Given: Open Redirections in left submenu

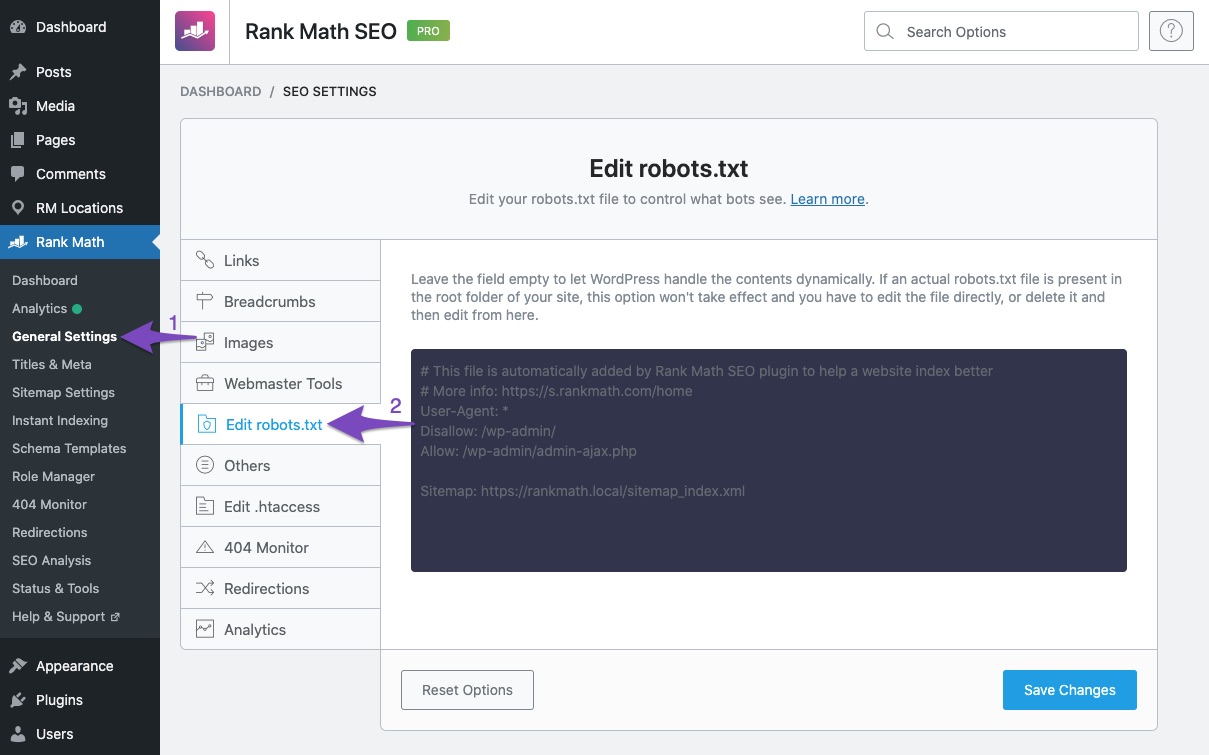Looking at the screenshot, I should tap(50, 533).
